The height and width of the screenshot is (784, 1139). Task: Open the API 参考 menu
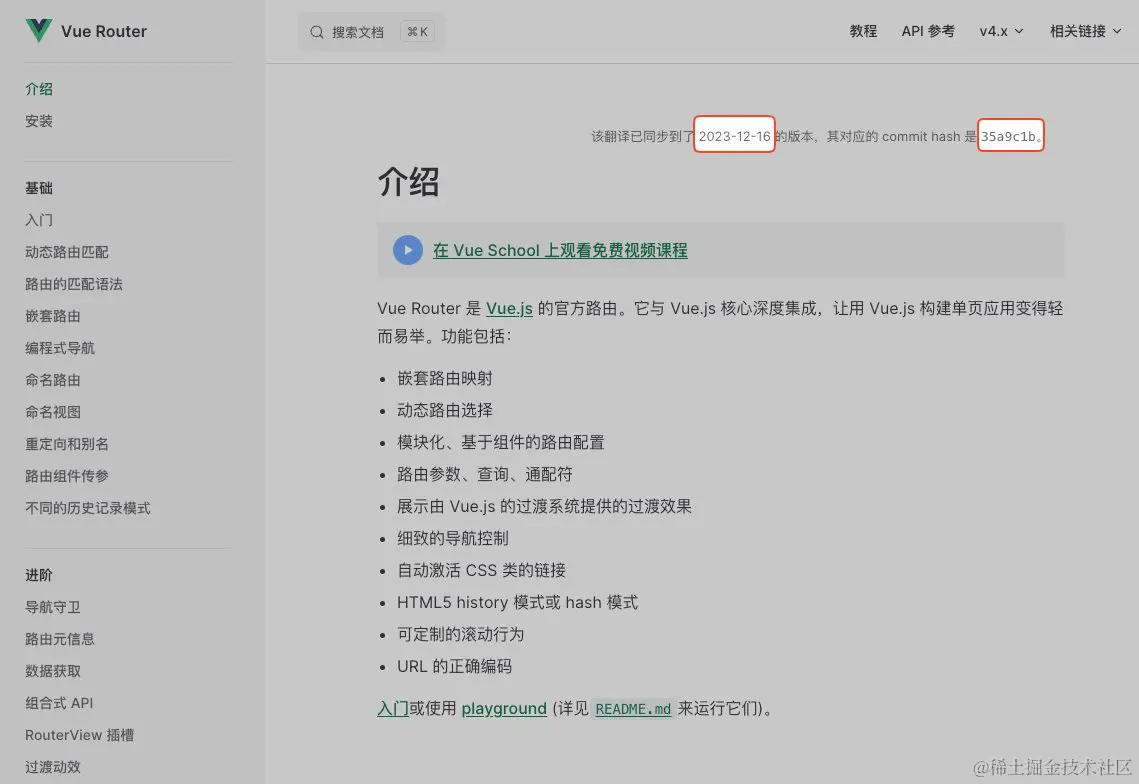point(928,31)
